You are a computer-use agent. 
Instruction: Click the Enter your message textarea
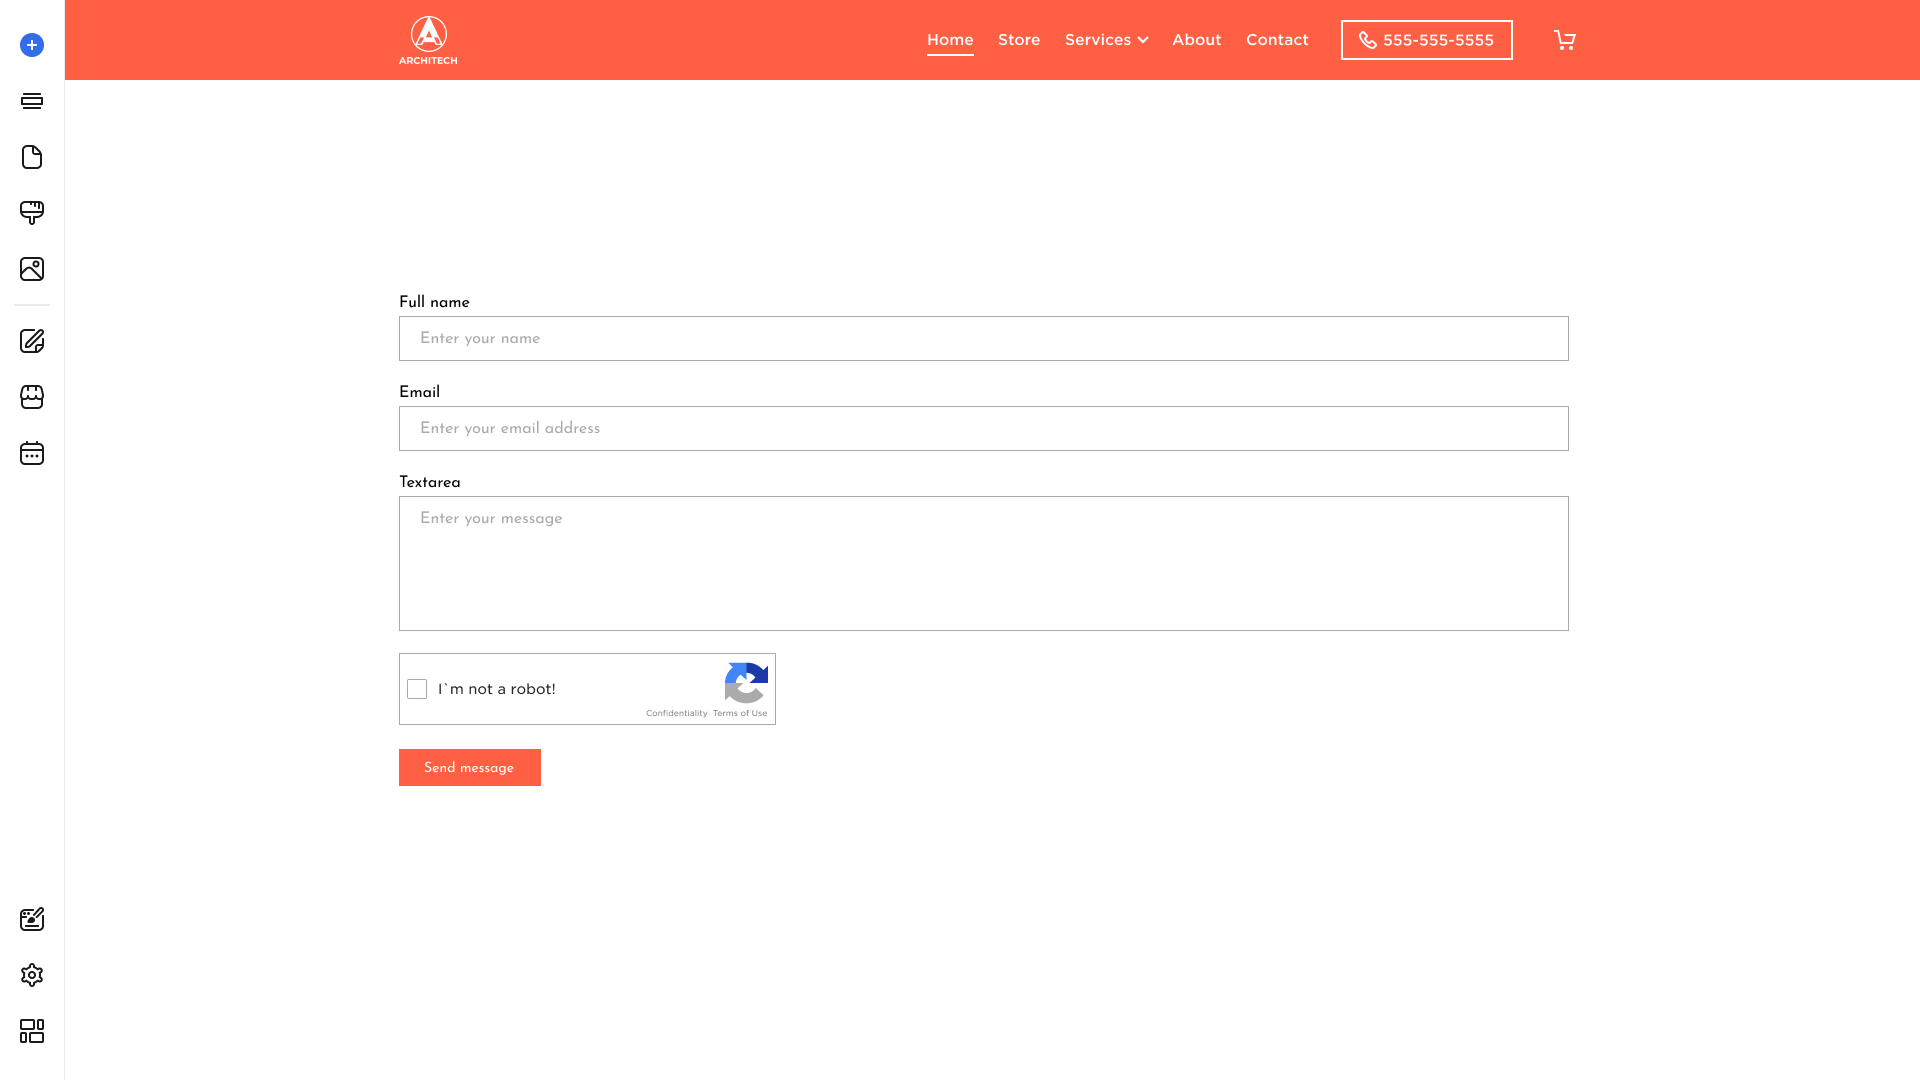tap(983, 563)
